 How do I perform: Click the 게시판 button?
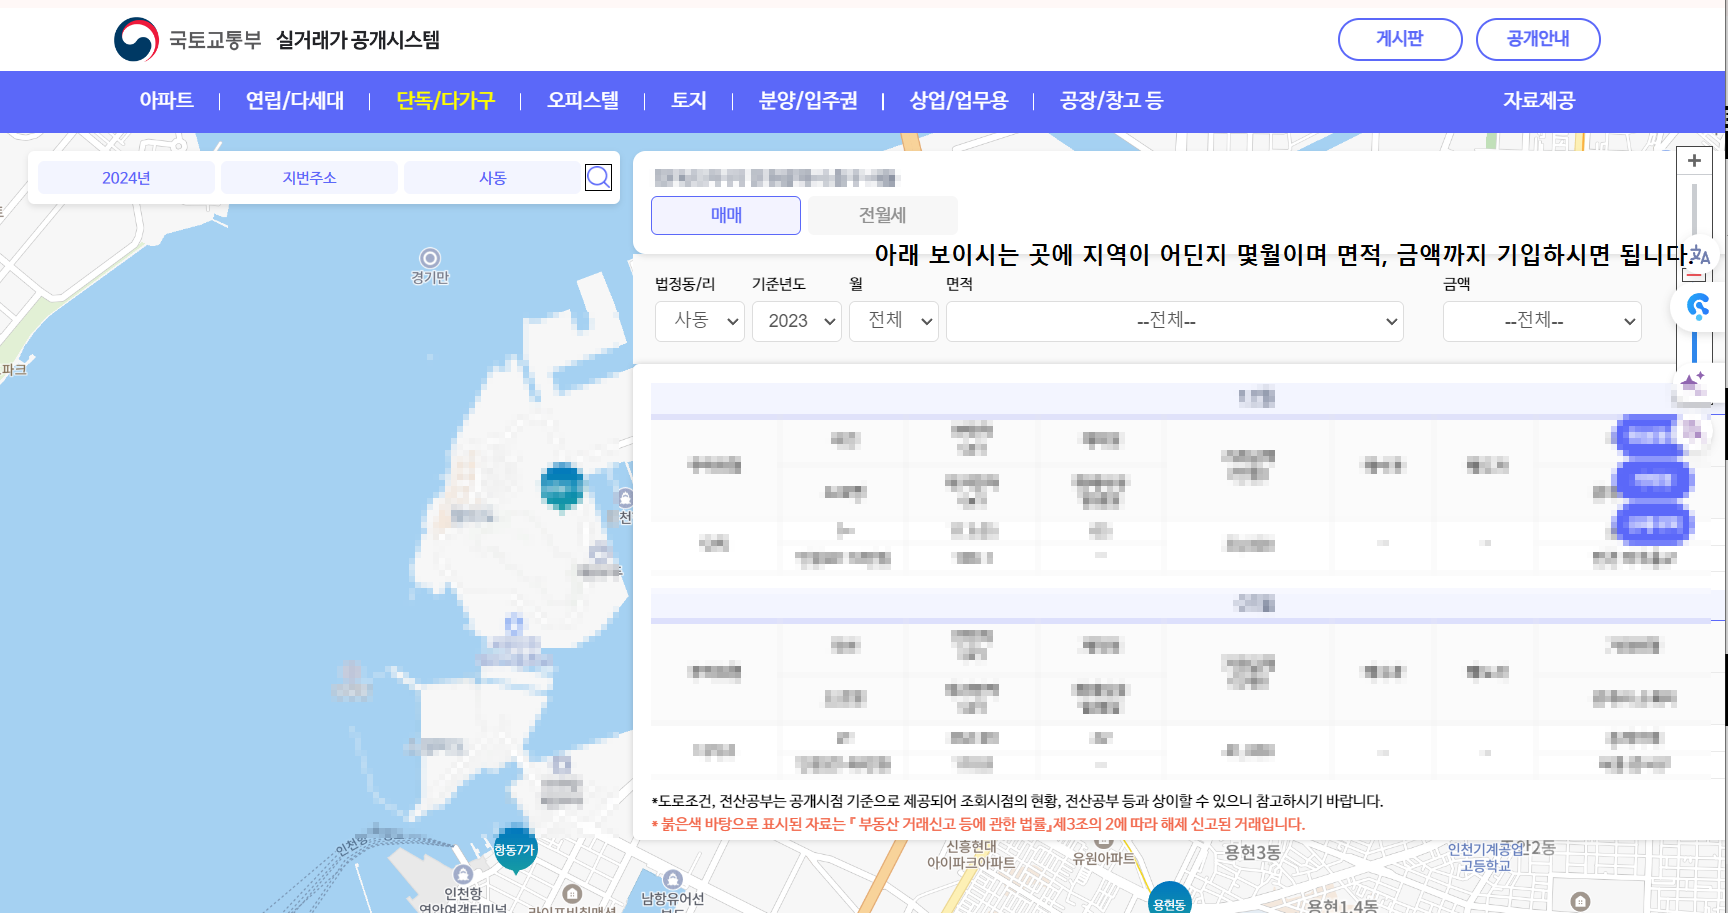coord(1400,39)
